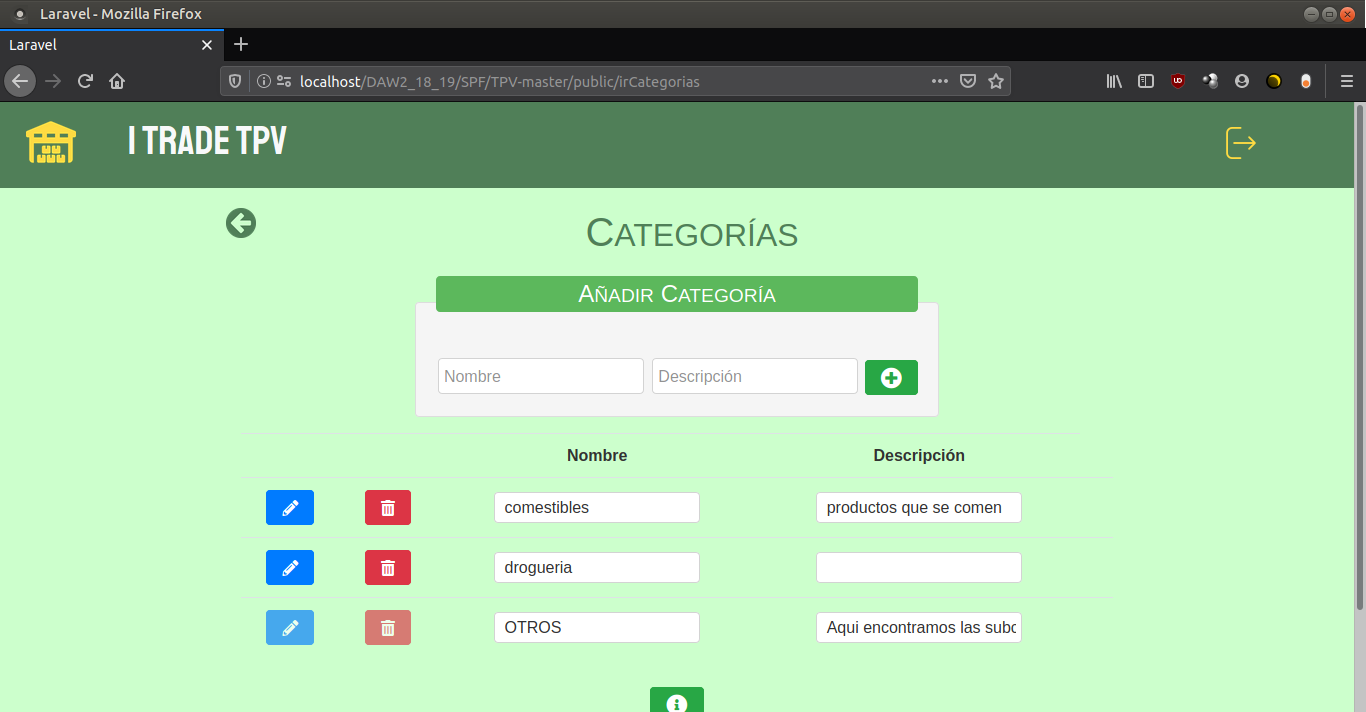
Task: Click the yellow warehouse logo icon
Action: pyautogui.click(x=51, y=143)
